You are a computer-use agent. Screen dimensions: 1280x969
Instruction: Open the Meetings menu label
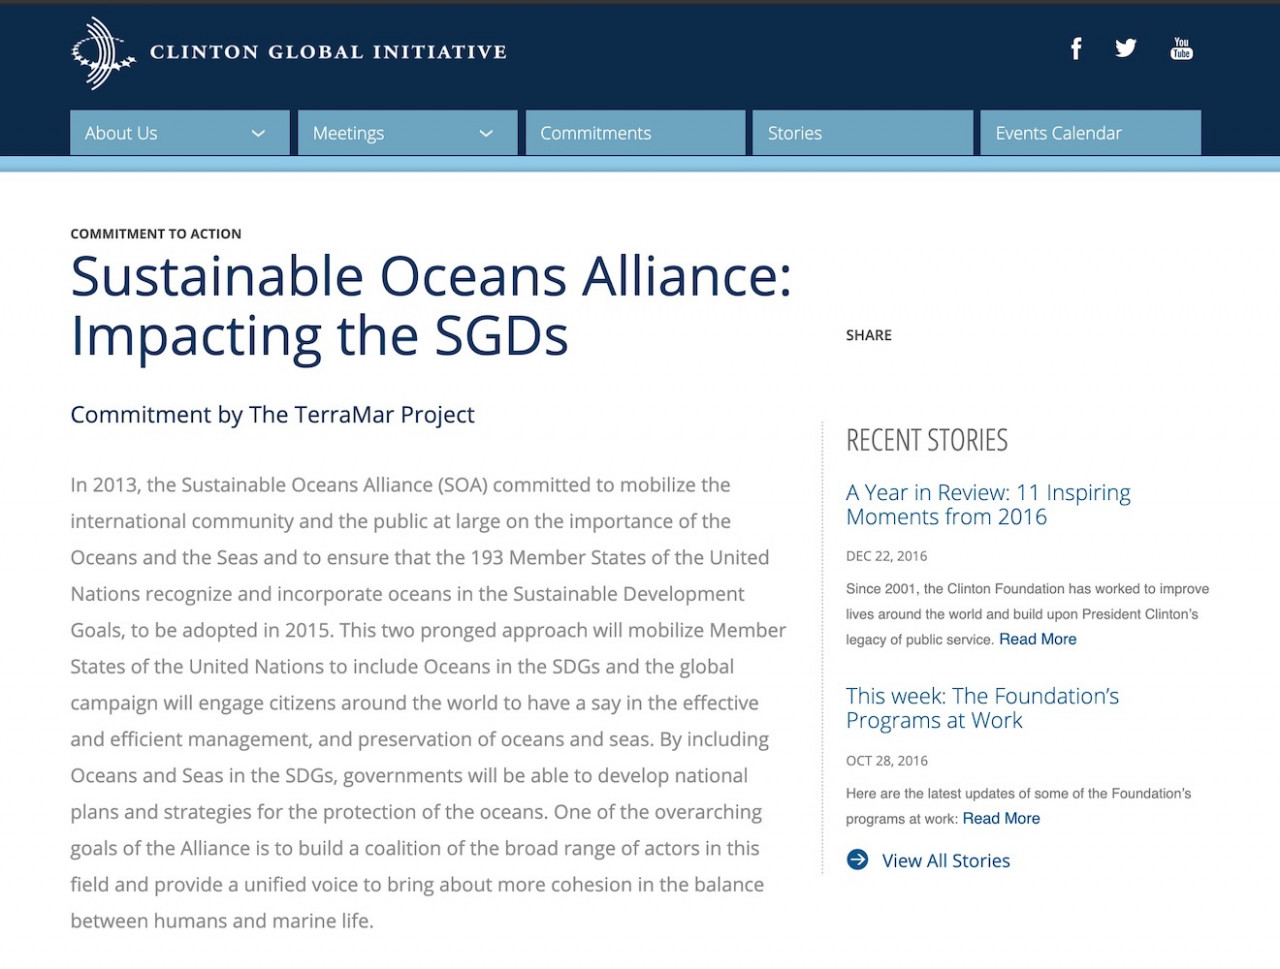point(348,133)
